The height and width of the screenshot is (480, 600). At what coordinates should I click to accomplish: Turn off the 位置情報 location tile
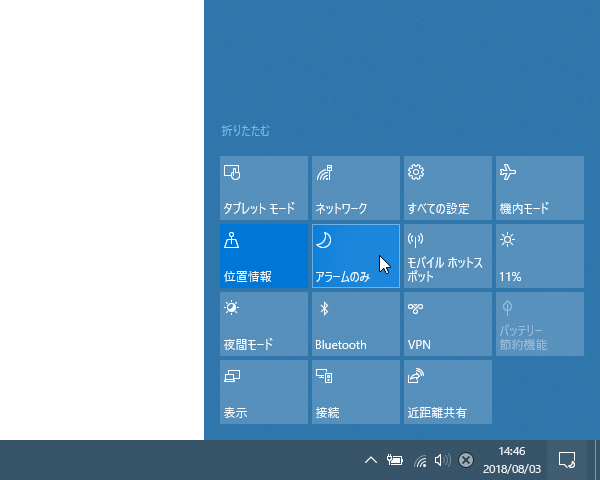pos(264,256)
